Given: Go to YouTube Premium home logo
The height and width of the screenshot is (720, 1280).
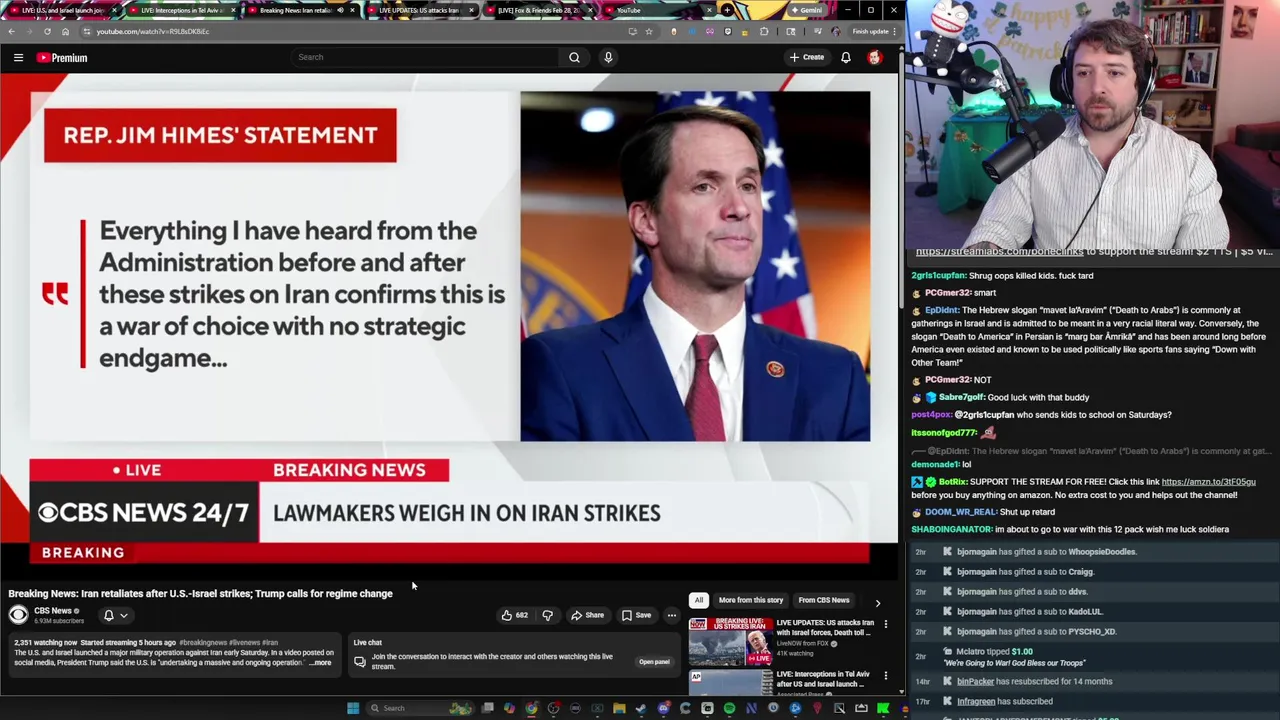Looking at the screenshot, I should [x=62, y=58].
